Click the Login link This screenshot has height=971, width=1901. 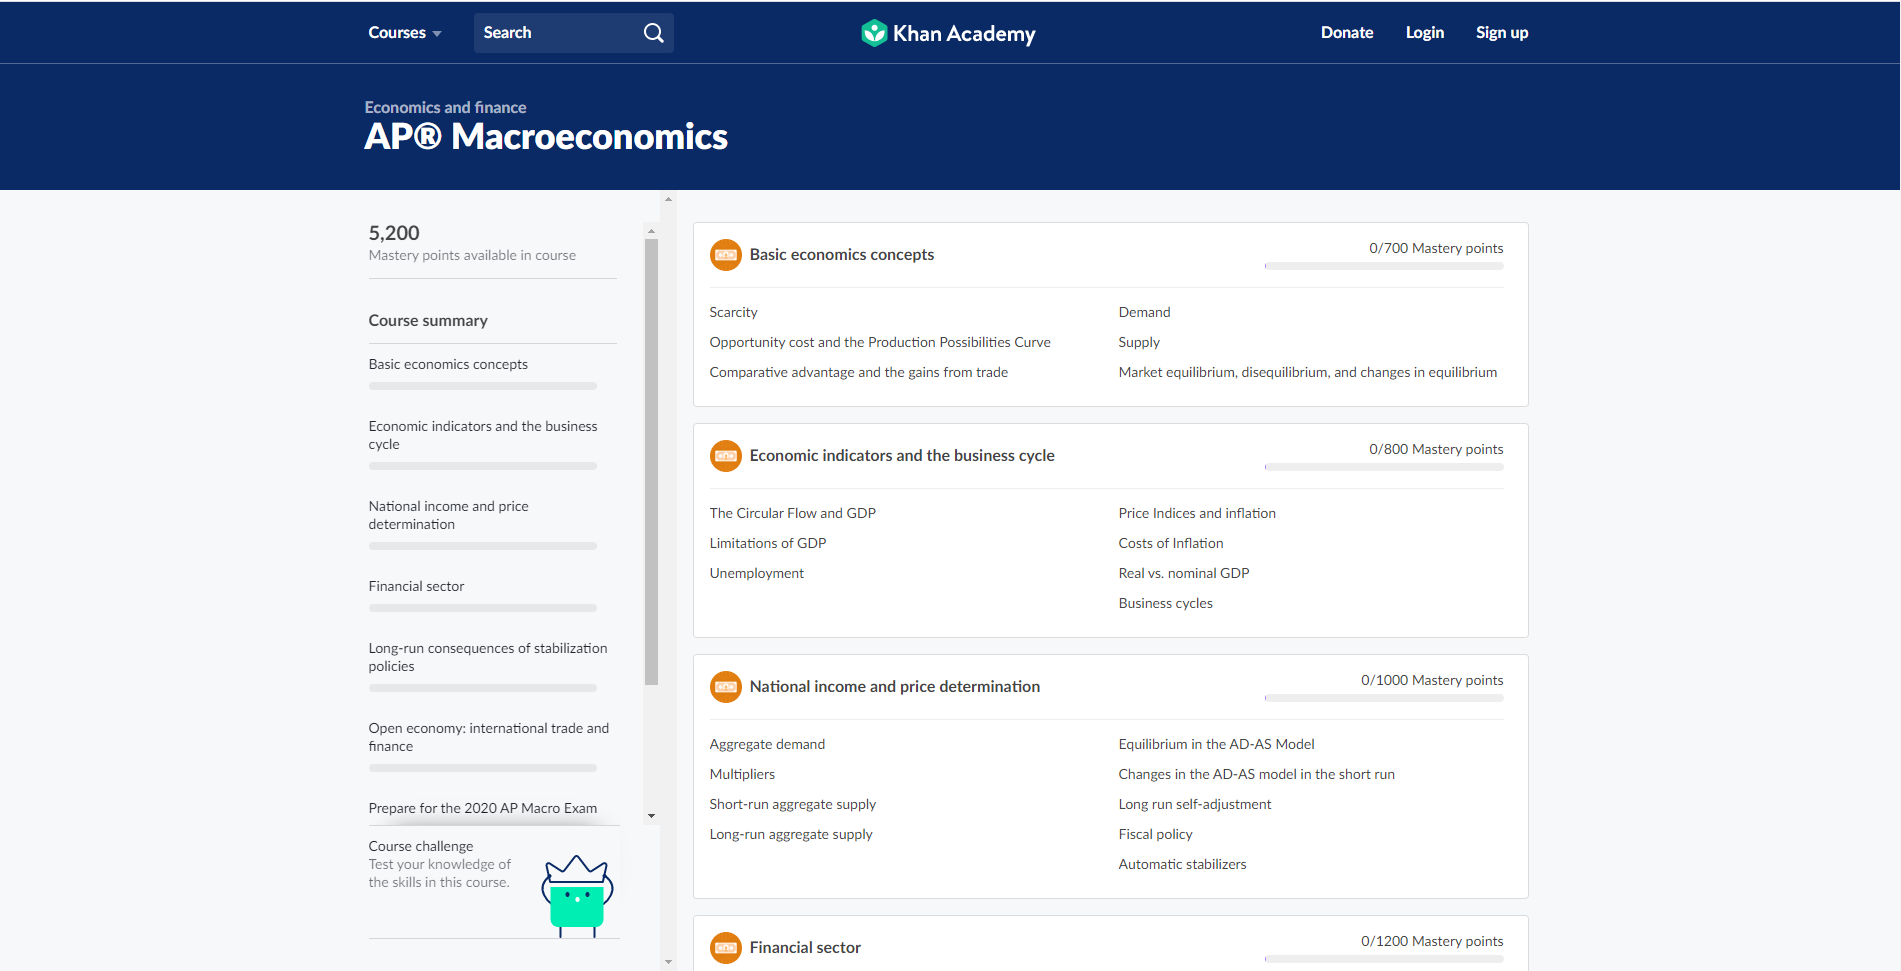tap(1425, 33)
